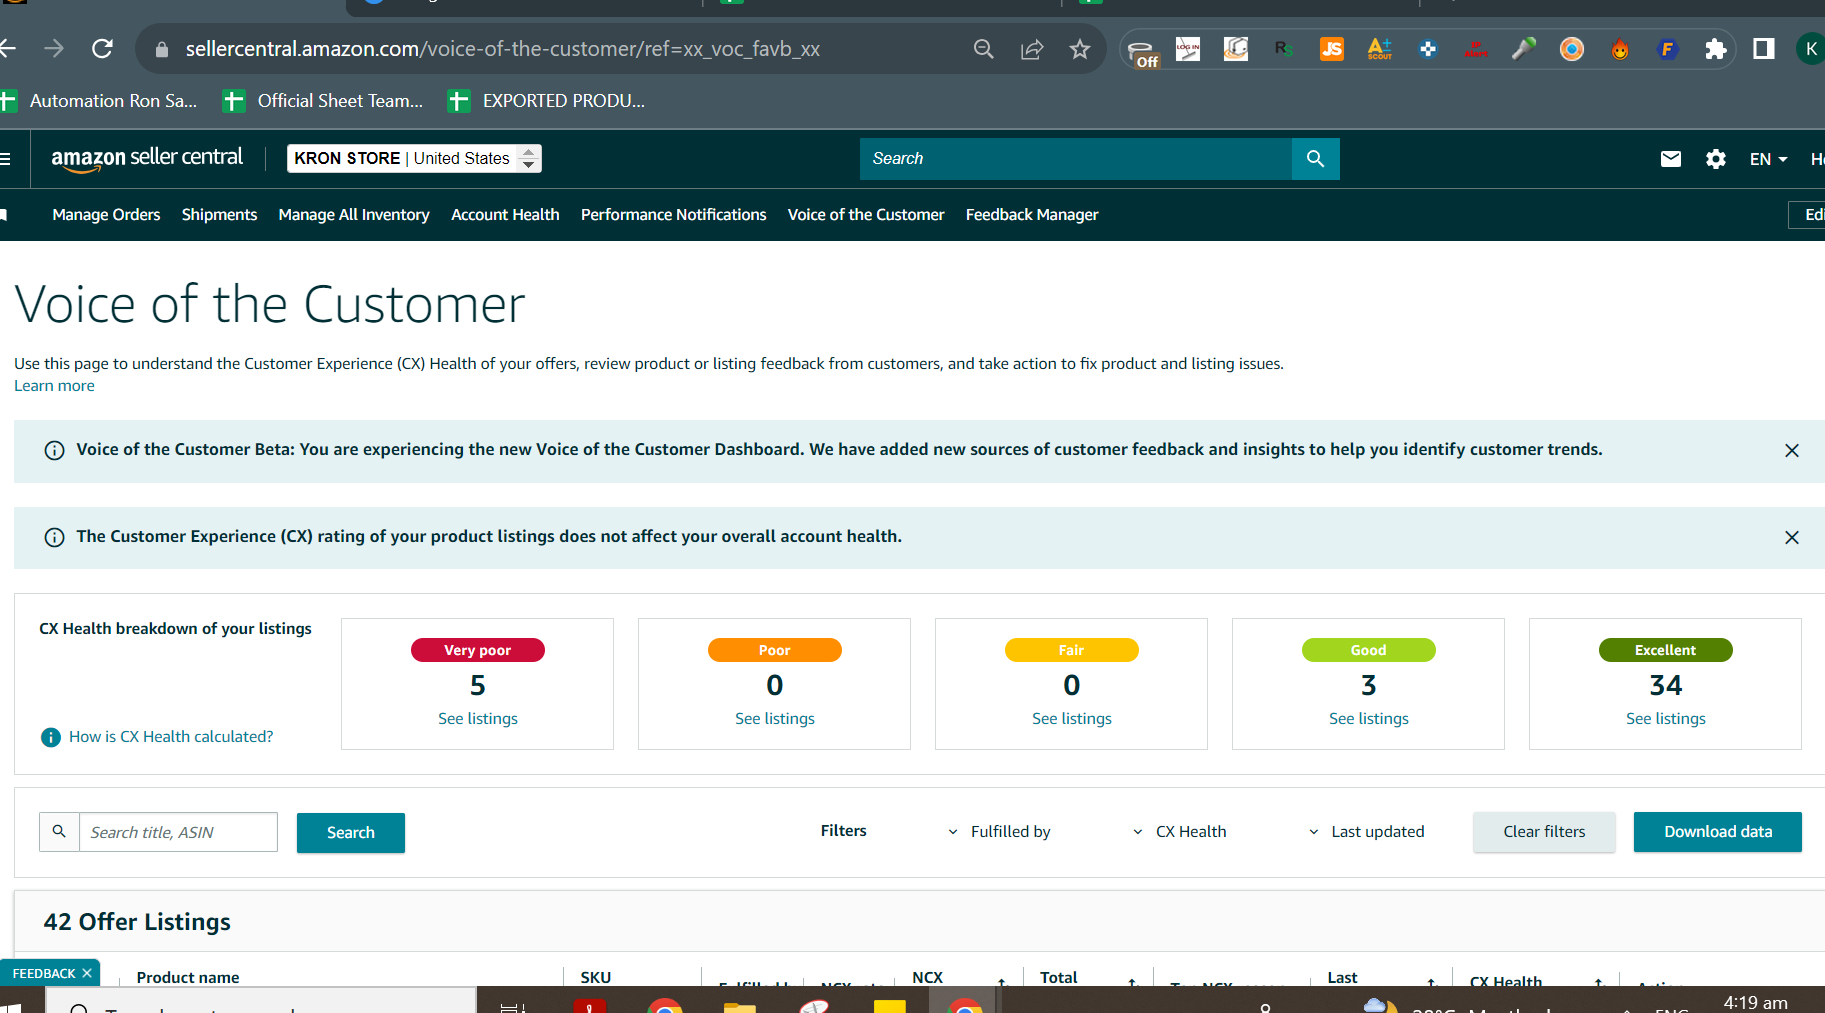See listings under Very poor
The height and width of the screenshot is (1013, 1825).
pyautogui.click(x=478, y=719)
